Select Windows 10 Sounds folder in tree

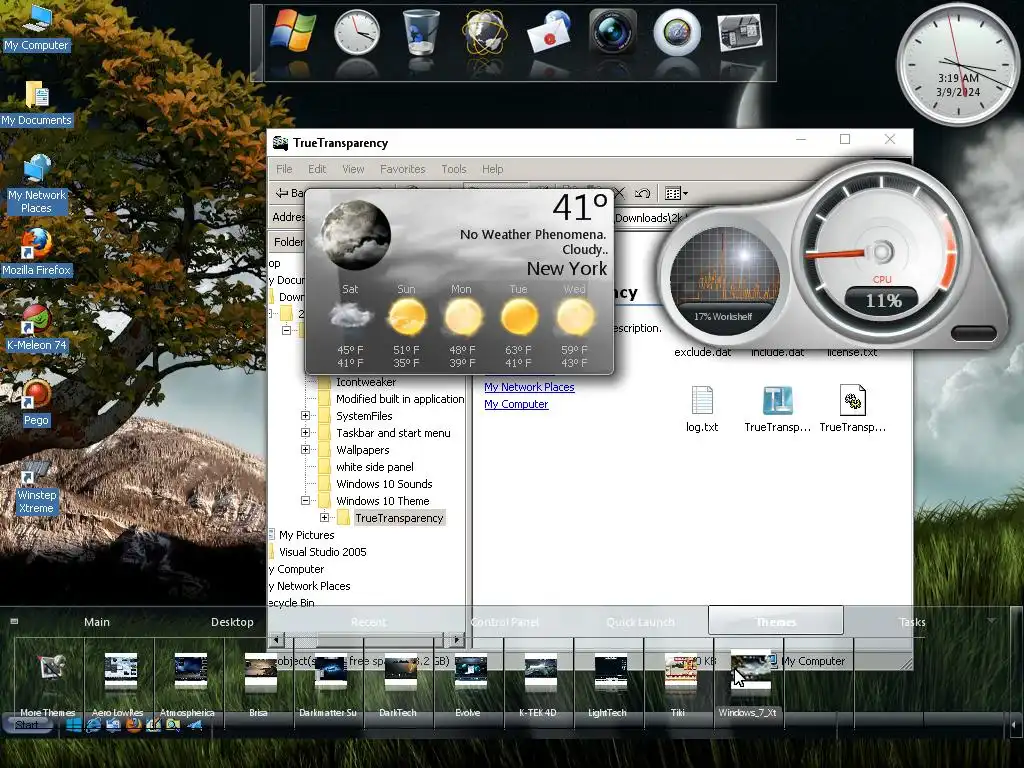pyautogui.click(x=384, y=484)
